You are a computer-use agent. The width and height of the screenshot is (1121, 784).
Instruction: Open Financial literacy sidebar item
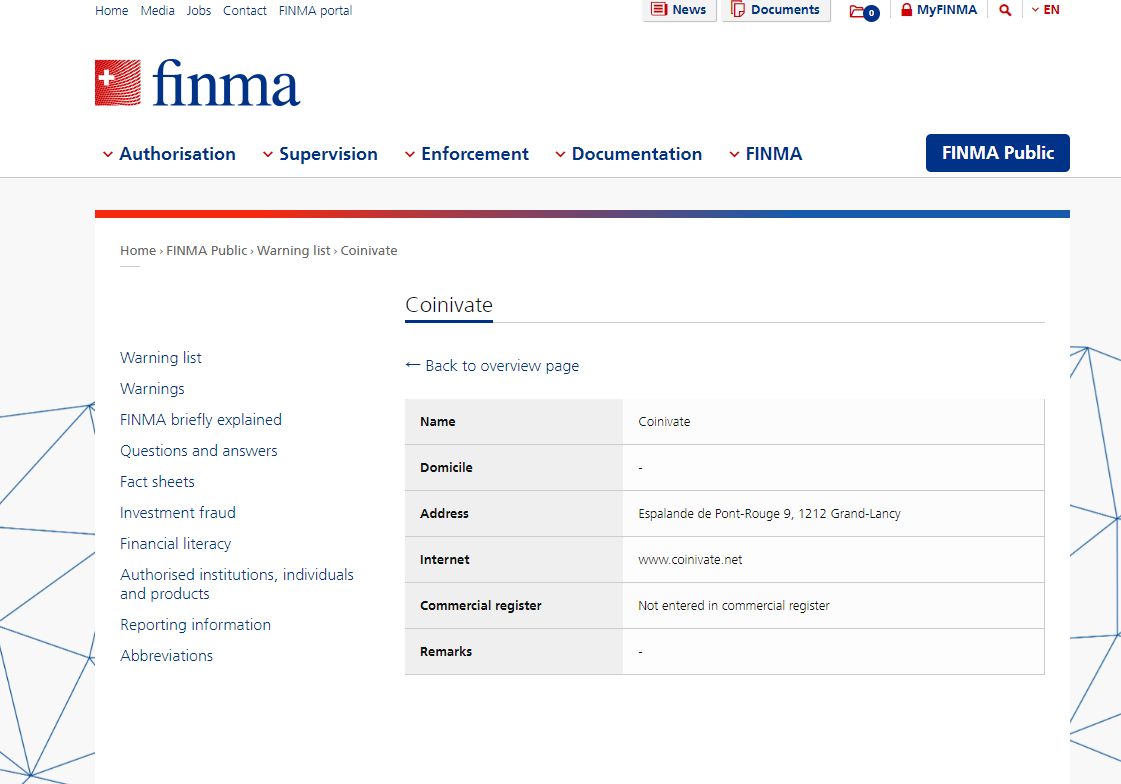[x=176, y=544]
